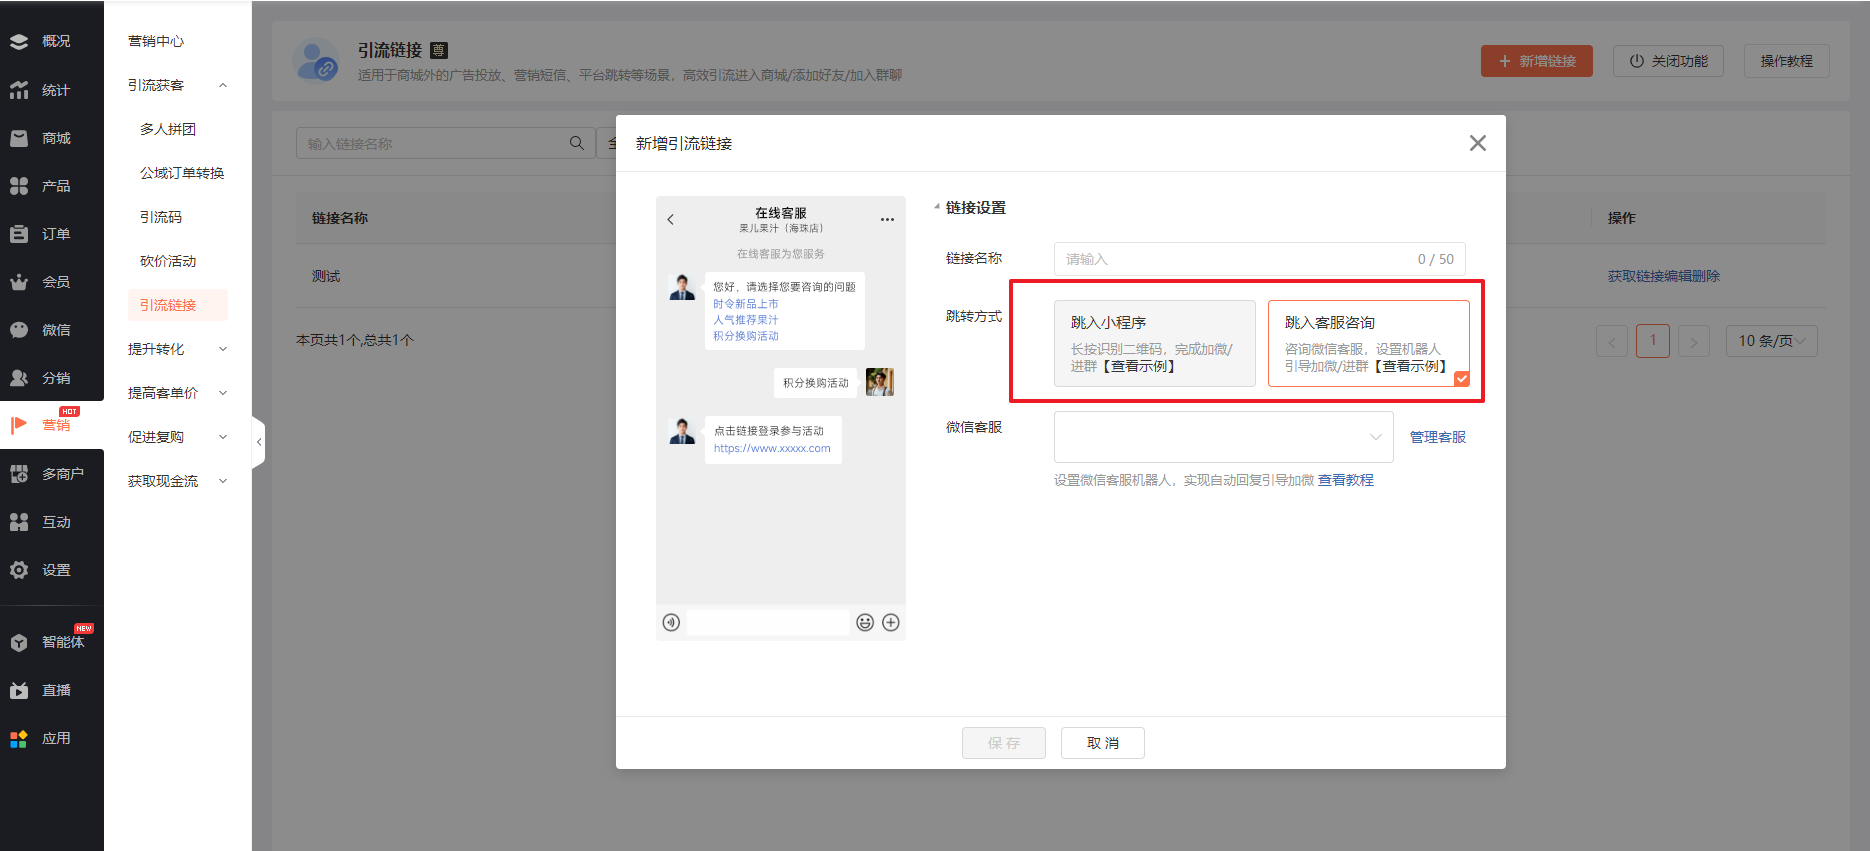Image resolution: width=1870 pixels, height=851 pixels.
Task: Collapse the secondary menu panel handle
Action: point(259,441)
